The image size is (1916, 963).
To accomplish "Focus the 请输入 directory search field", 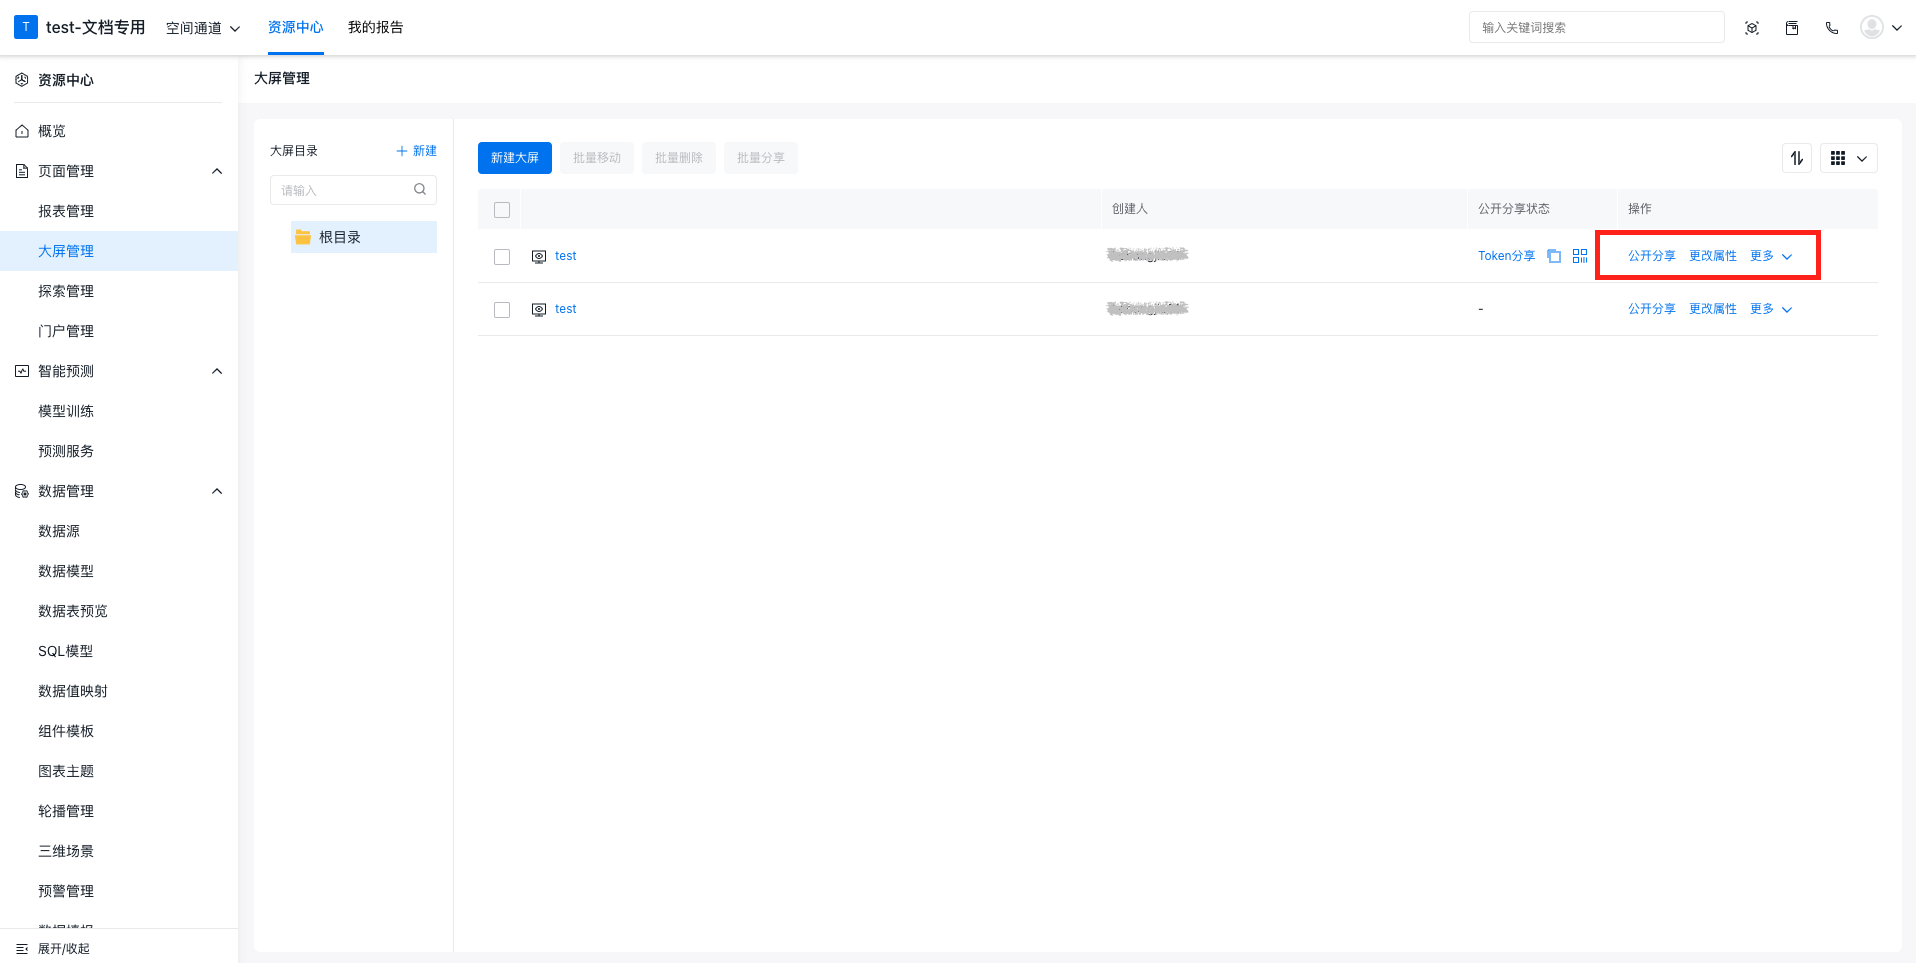I will pos(353,190).
